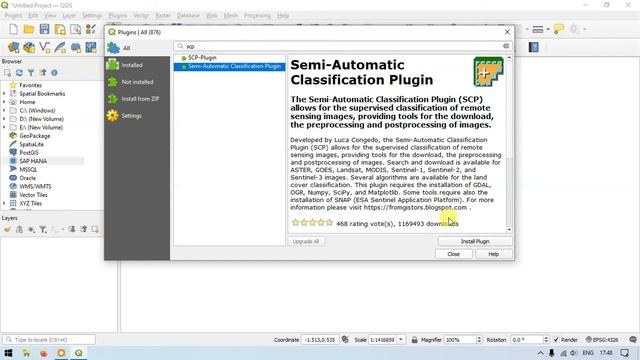
Task: Click the filter legend icon in Layers panel
Action: [43, 229]
